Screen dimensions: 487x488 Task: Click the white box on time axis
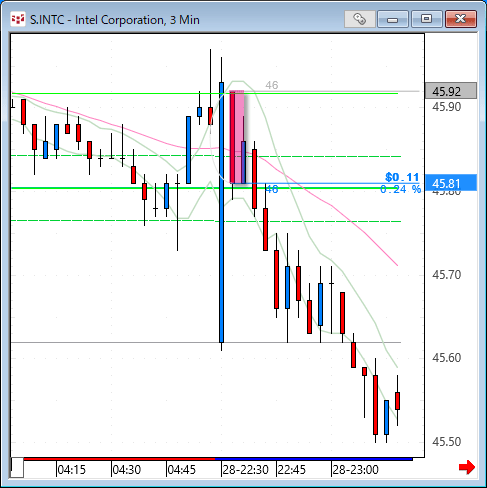[x=17, y=468]
